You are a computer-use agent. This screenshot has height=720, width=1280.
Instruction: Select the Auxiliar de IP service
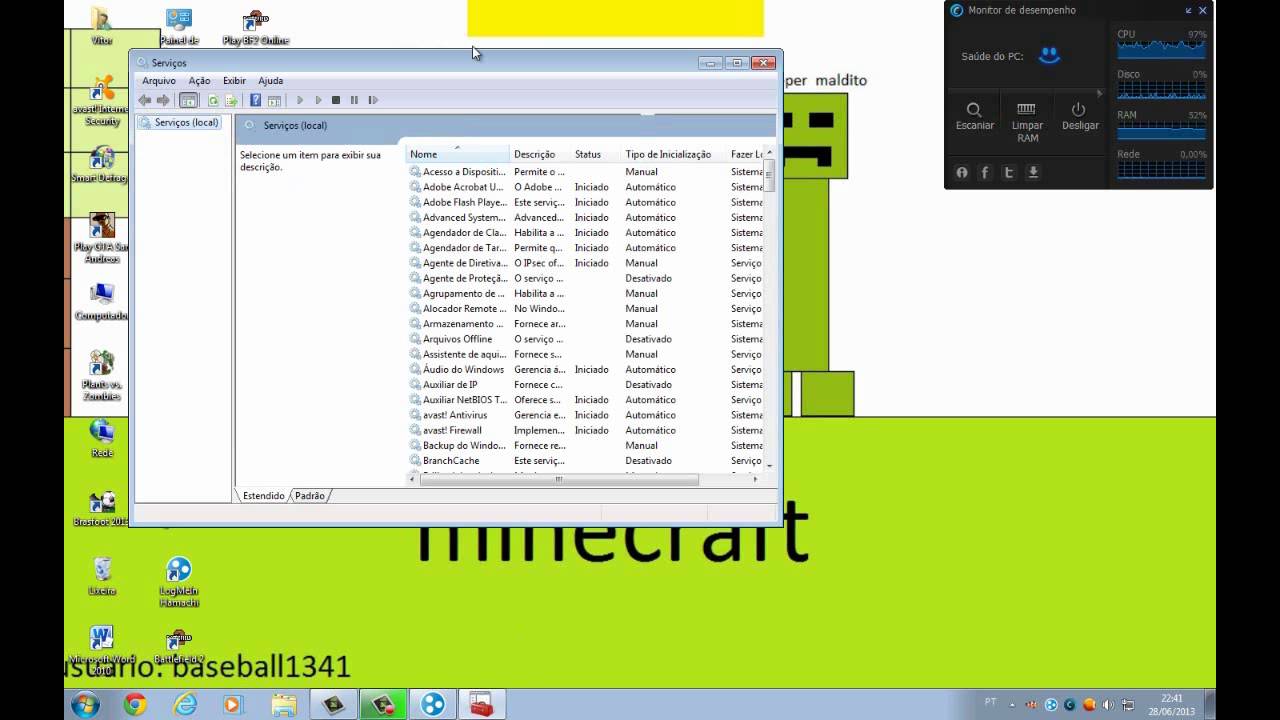[585, 385]
